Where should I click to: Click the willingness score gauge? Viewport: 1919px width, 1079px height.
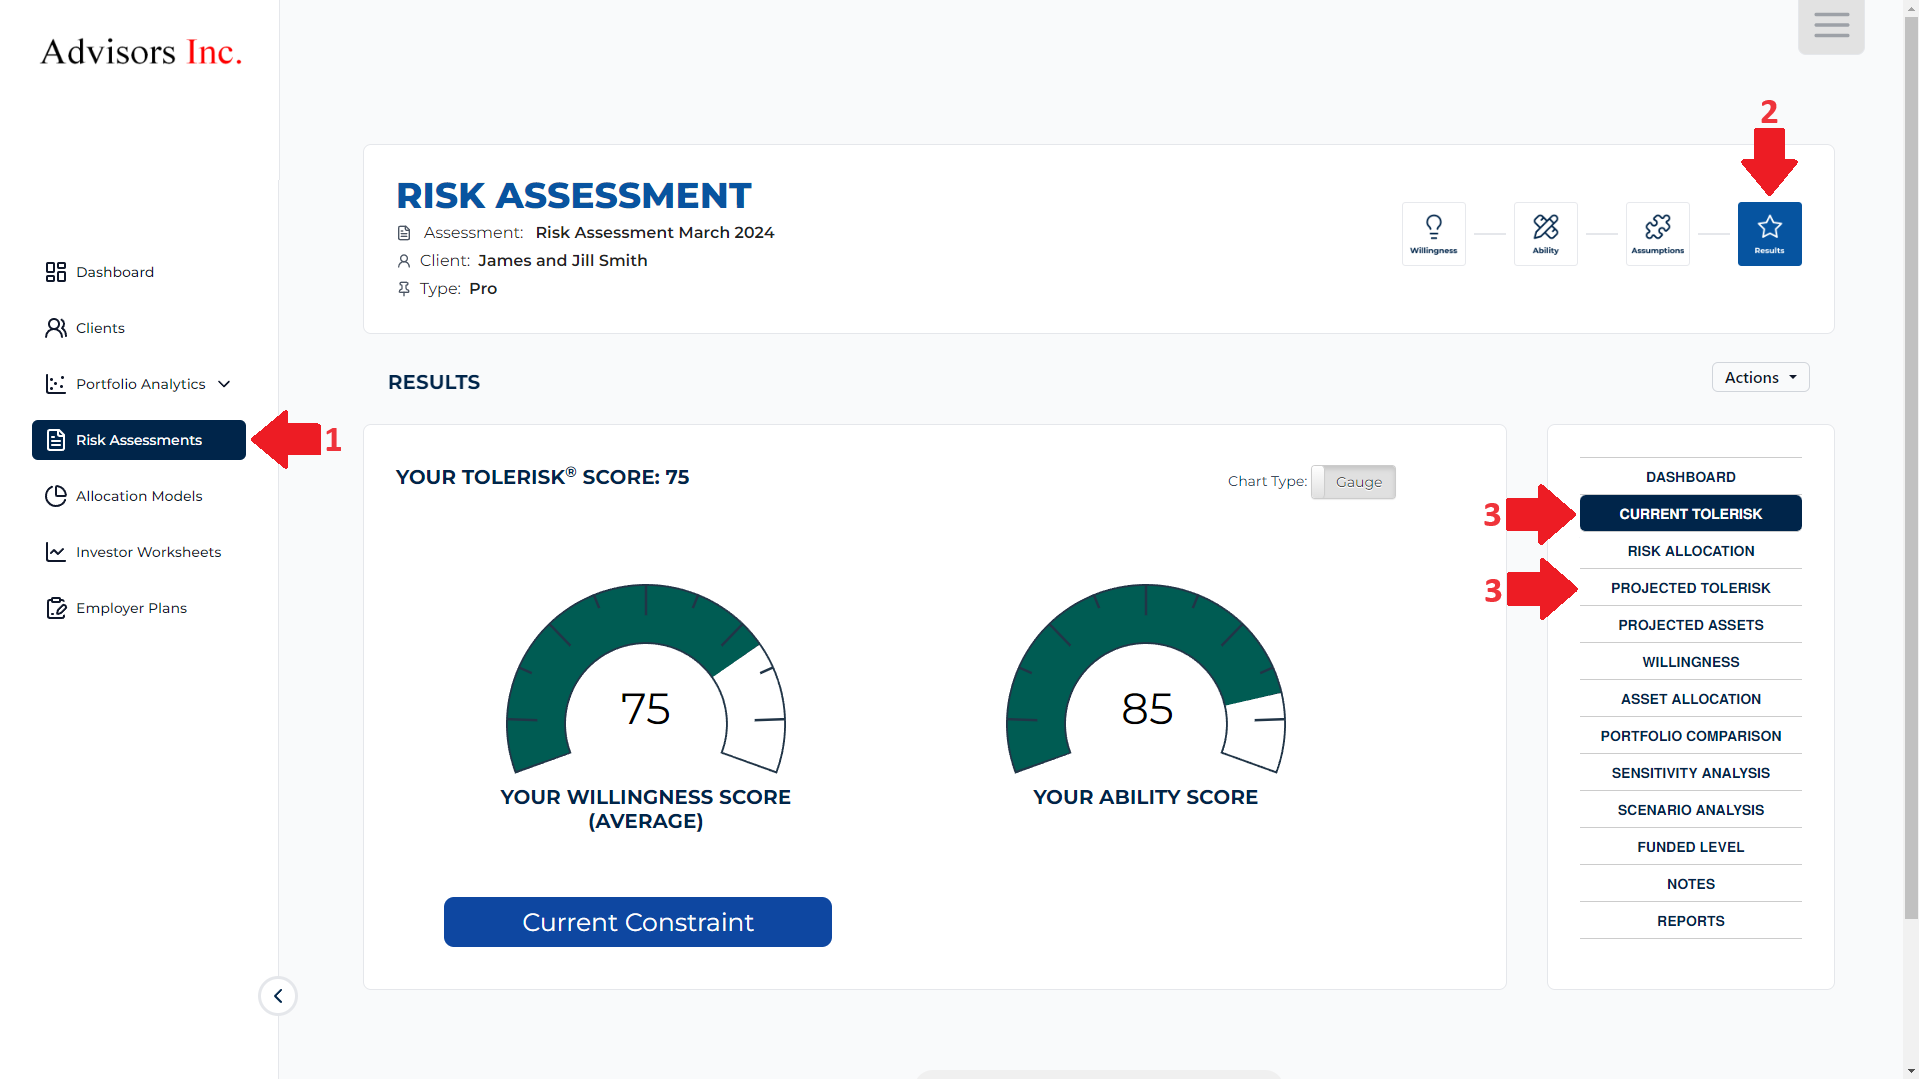pyautogui.click(x=645, y=680)
